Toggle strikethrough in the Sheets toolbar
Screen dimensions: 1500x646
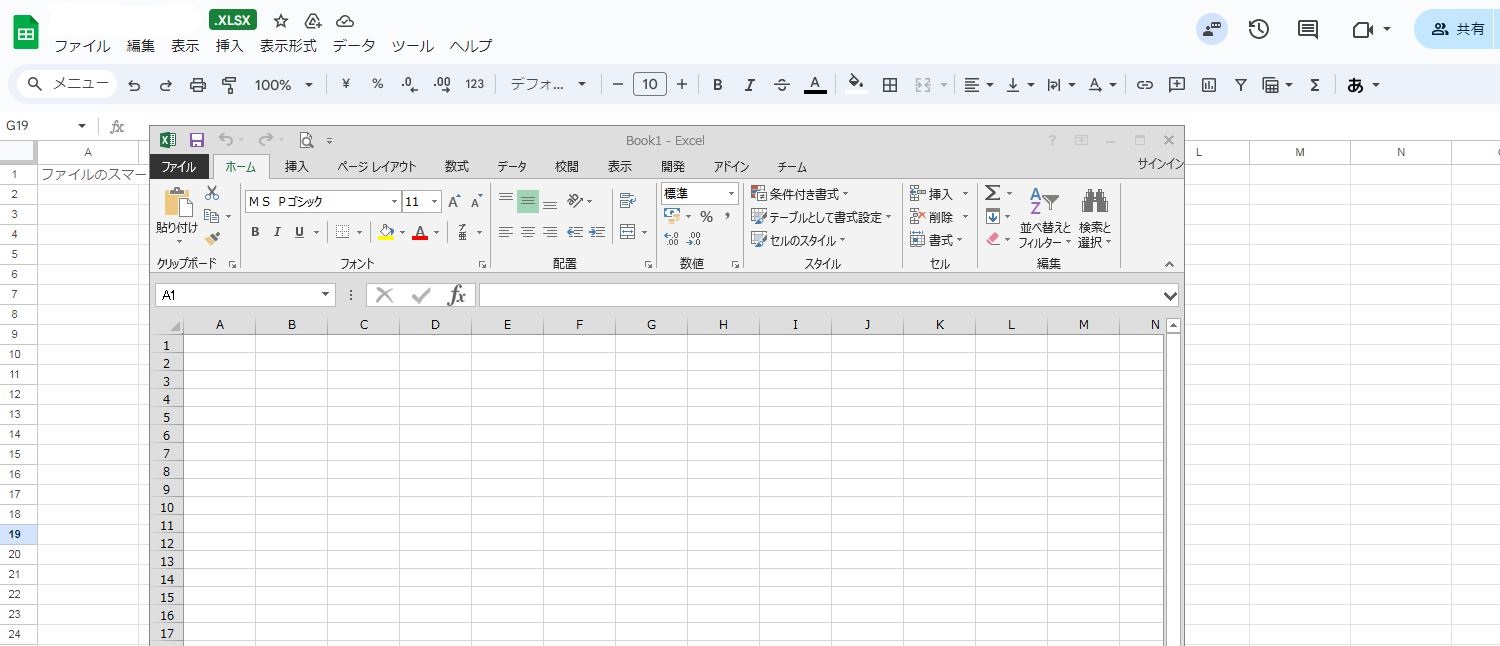[x=782, y=85]
